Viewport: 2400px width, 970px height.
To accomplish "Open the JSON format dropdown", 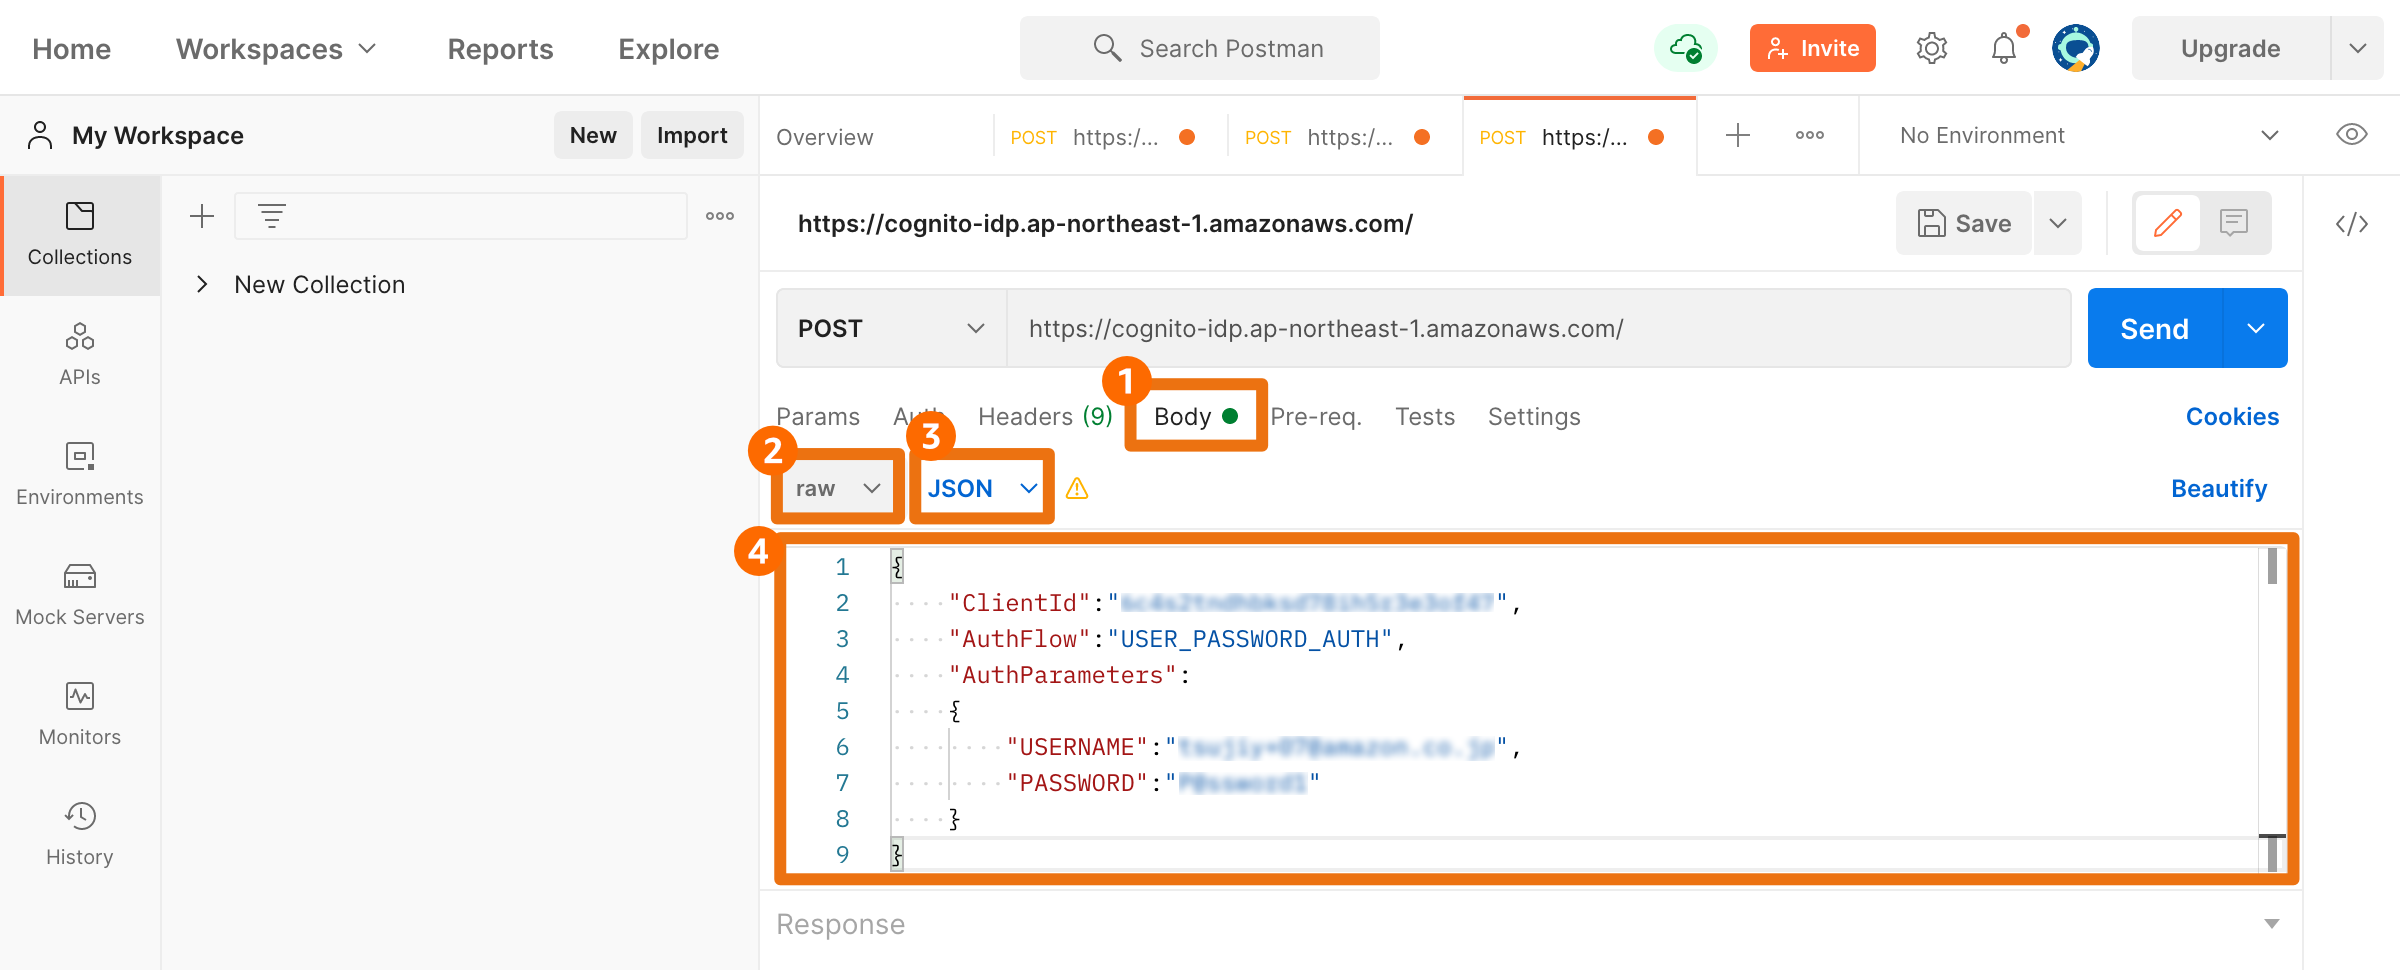I will (x=982, y=488).
